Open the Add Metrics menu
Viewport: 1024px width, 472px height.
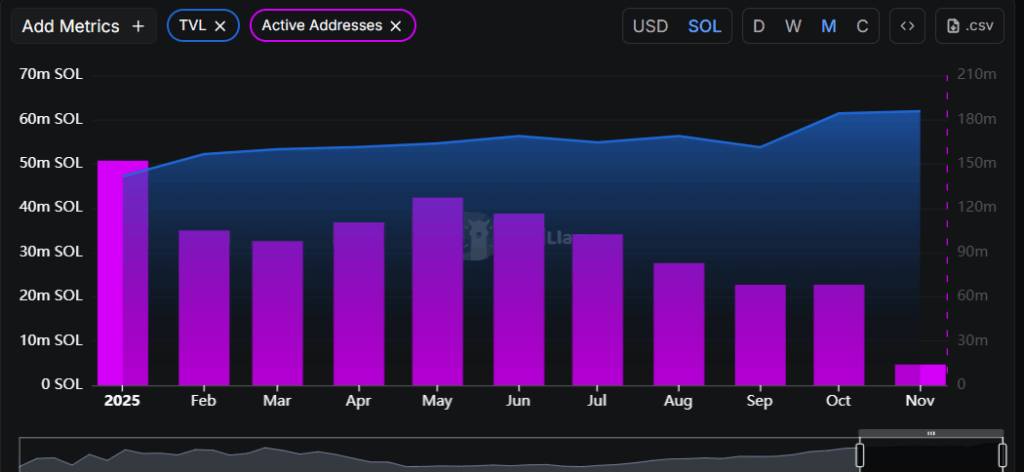[x=83, y=26]
